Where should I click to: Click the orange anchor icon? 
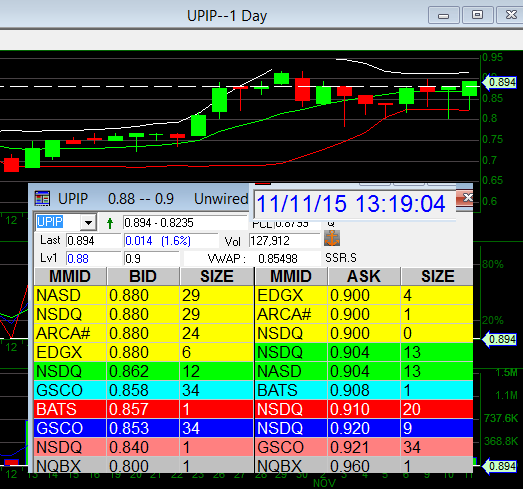click(332, 238)
